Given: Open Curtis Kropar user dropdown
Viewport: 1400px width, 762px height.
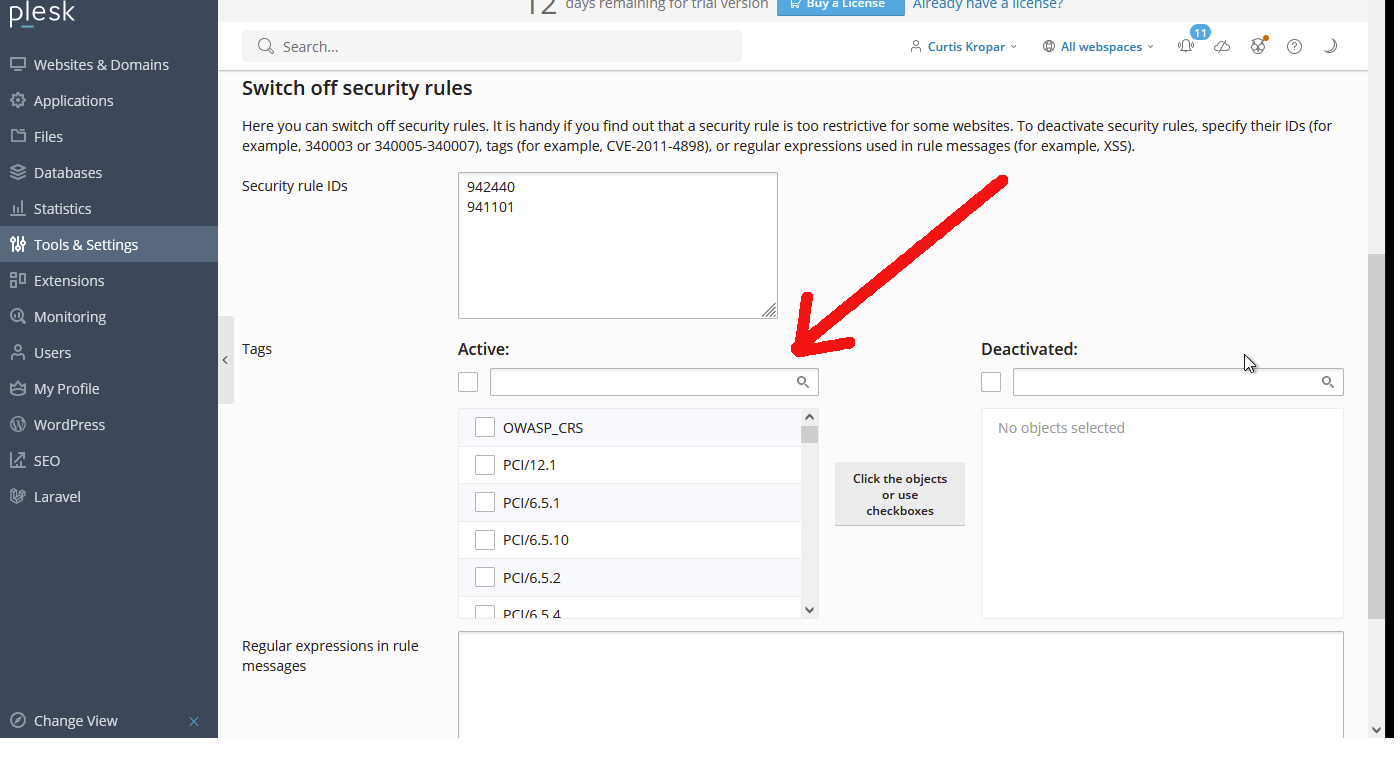Looking at the screenshot, I should [964, 46].
